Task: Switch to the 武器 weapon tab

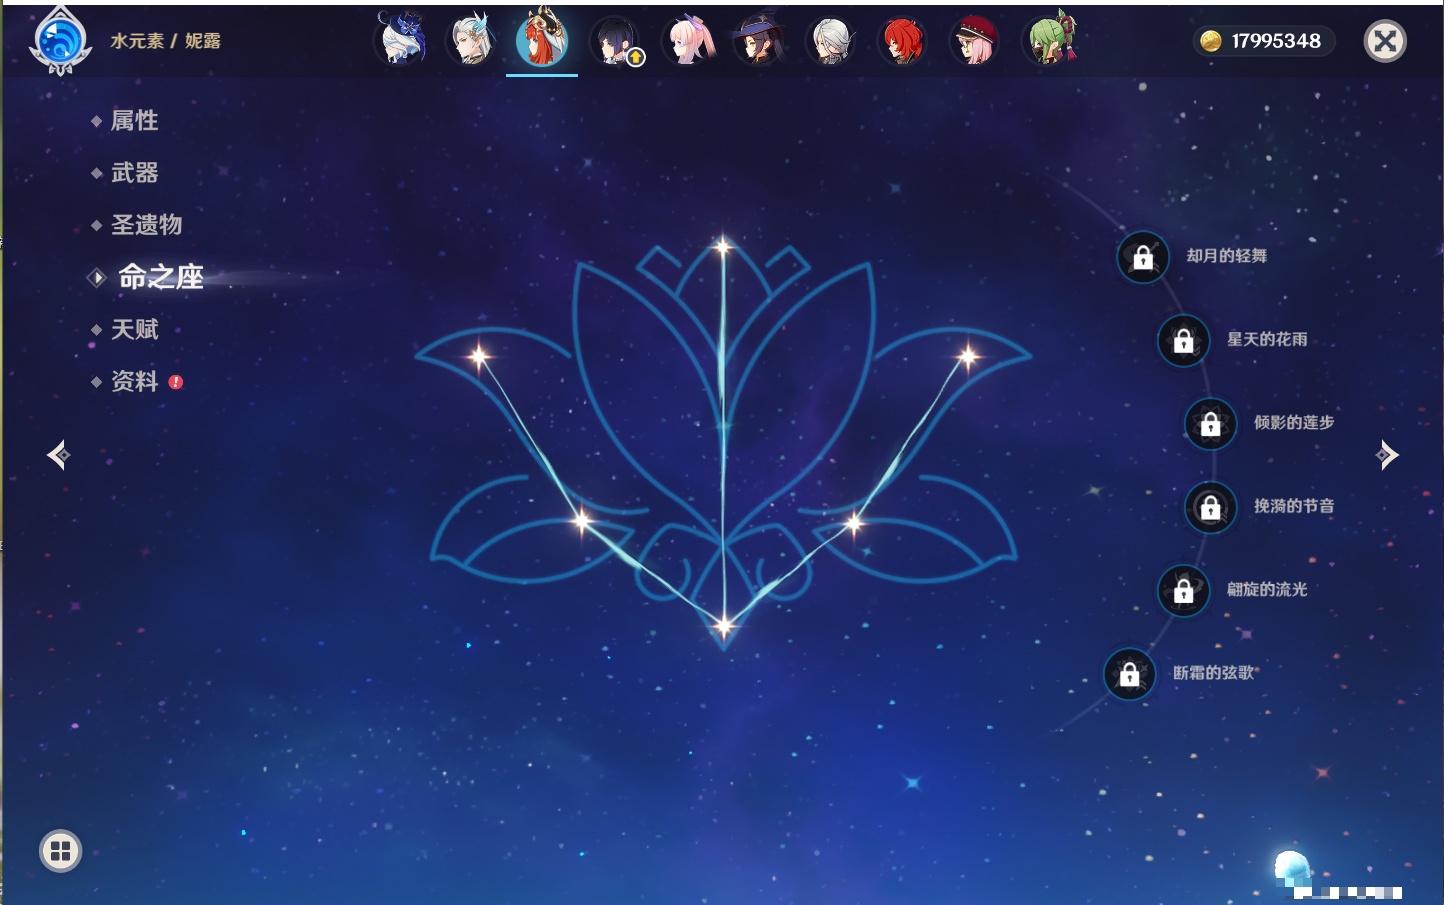Action: (x=134, y=173)
